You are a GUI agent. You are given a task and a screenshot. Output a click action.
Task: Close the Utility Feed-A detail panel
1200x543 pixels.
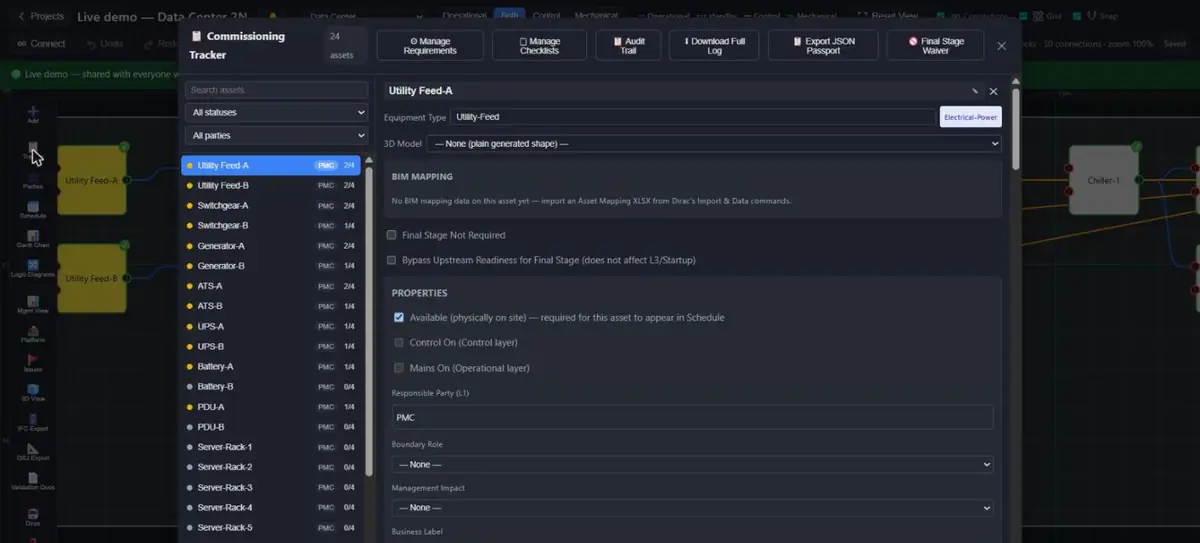coord(993,91)
